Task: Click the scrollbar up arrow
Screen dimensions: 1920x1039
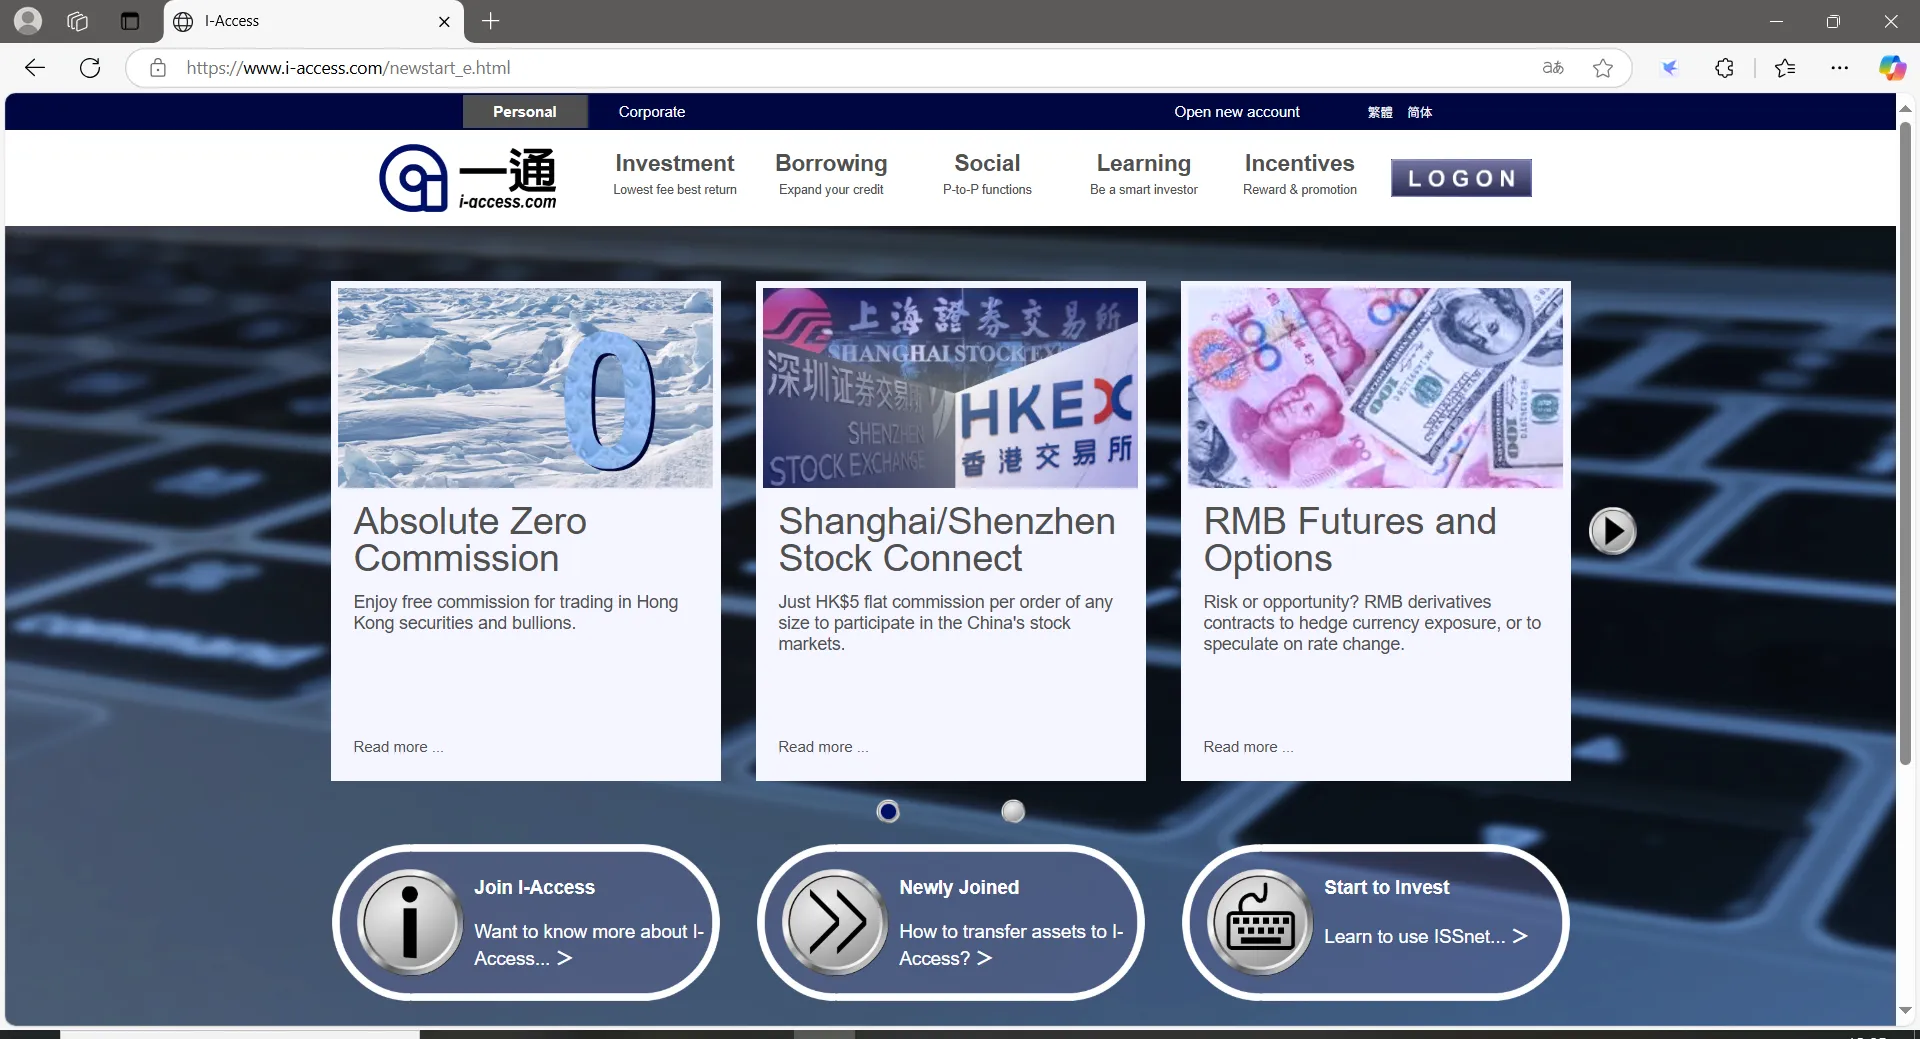Action: (x=1905, y=107)
